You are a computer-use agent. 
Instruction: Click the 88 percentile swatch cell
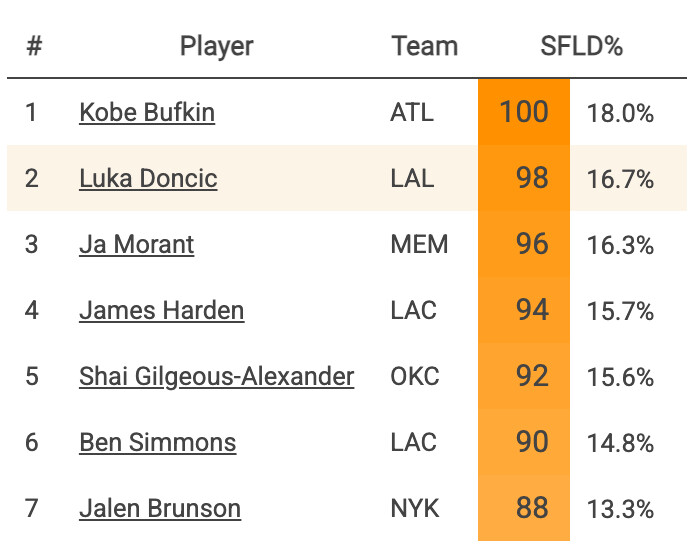point(524,508)
